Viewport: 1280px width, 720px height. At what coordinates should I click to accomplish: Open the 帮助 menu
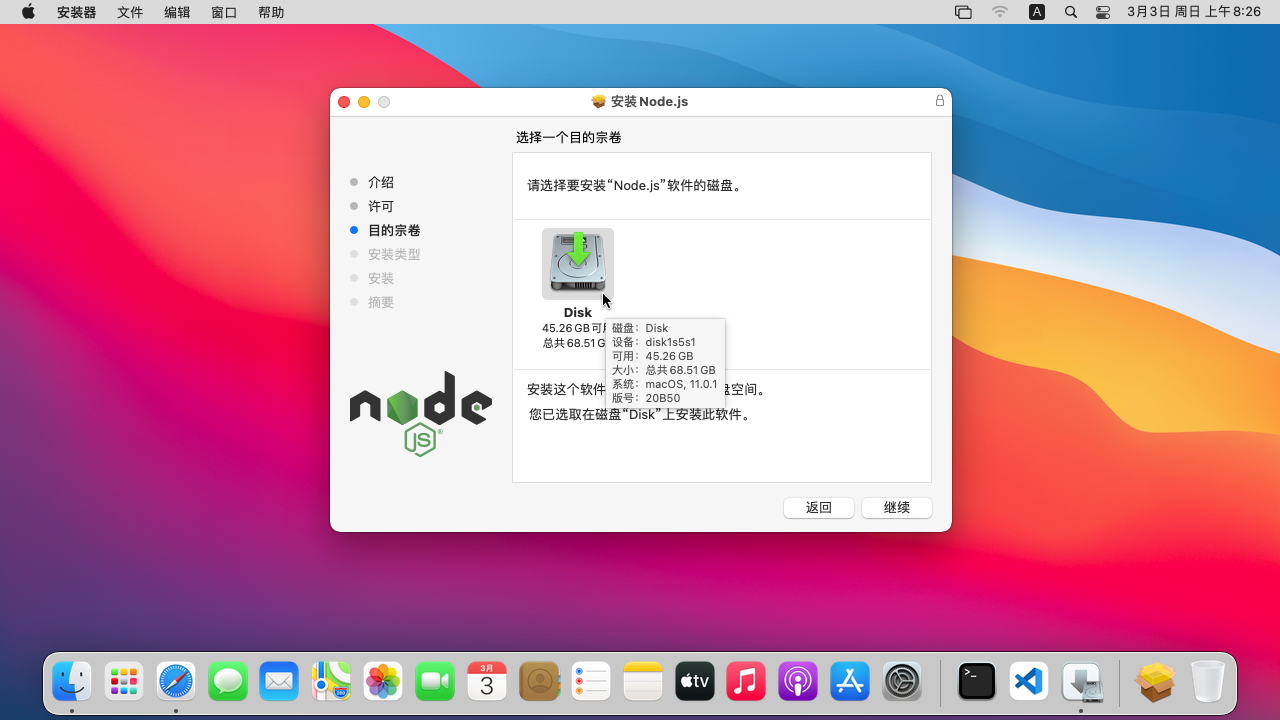click(271, 12)
